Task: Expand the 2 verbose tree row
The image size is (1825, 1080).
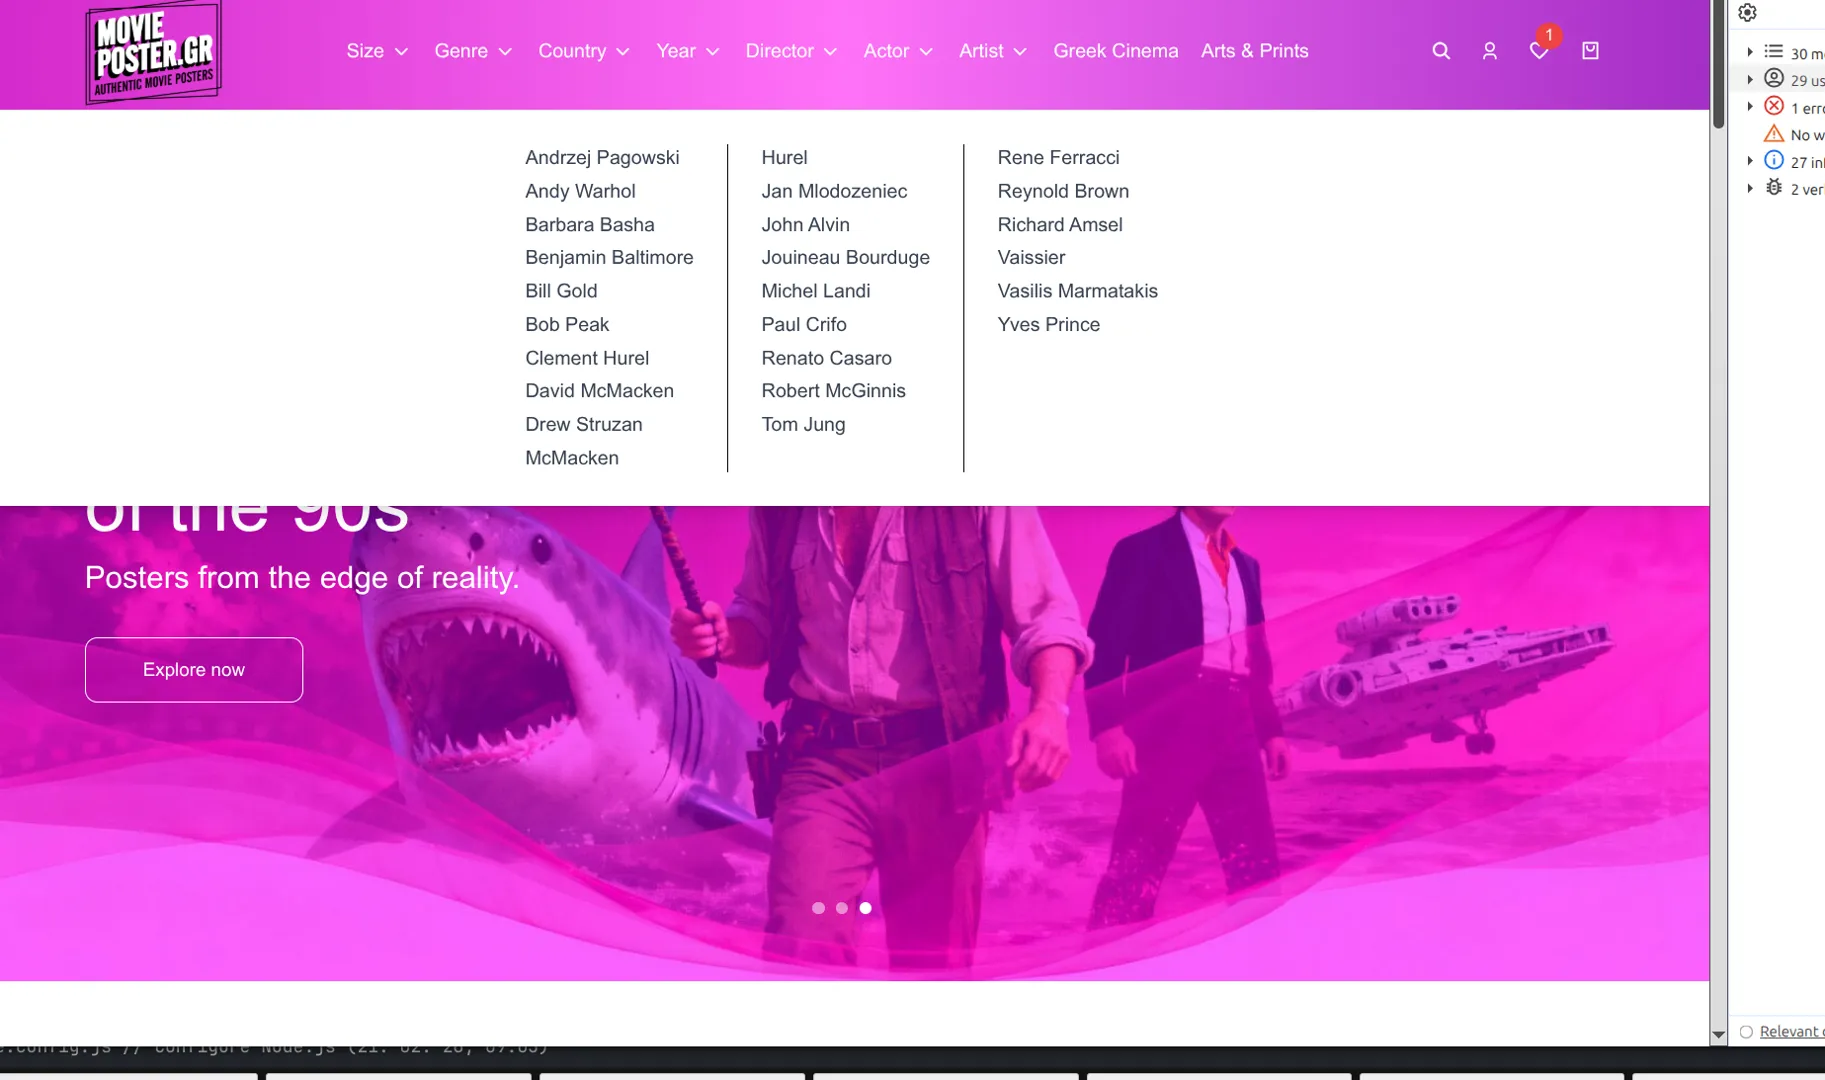Action: pos(1750,188)
